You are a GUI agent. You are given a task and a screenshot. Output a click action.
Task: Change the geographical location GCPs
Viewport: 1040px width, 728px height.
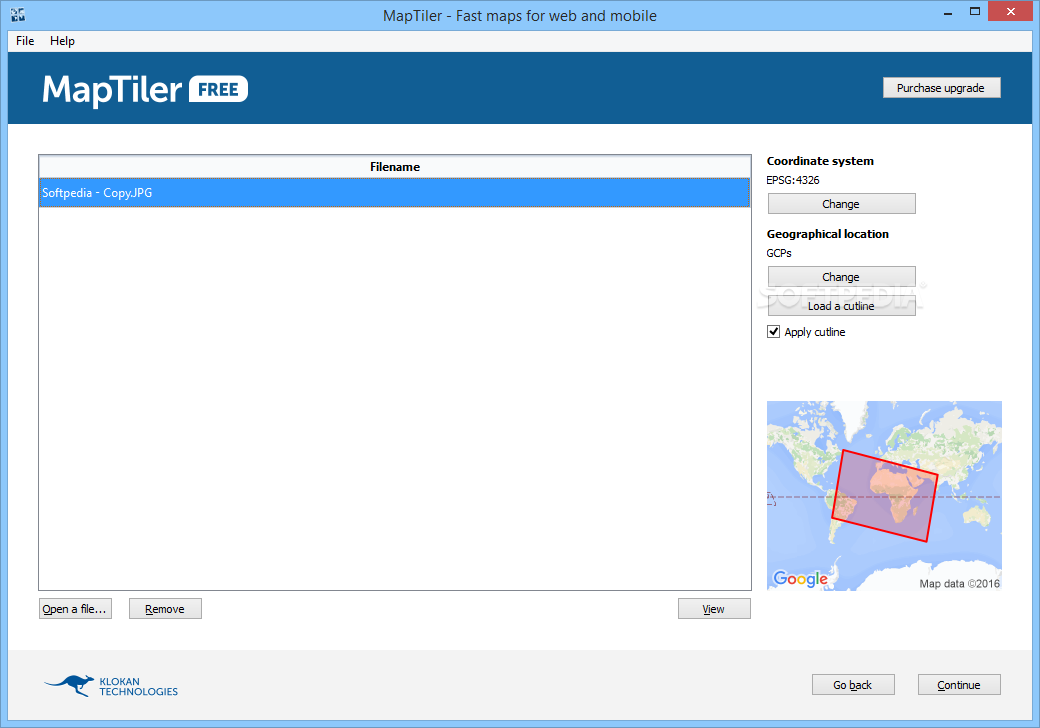[x=841, y=277]
